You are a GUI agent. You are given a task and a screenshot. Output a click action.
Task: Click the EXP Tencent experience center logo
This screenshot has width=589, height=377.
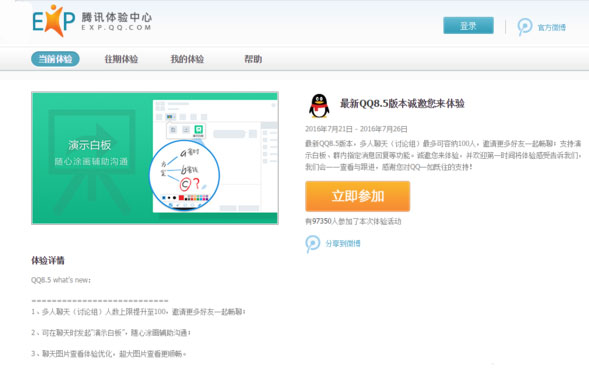click(x=92, y=21)
